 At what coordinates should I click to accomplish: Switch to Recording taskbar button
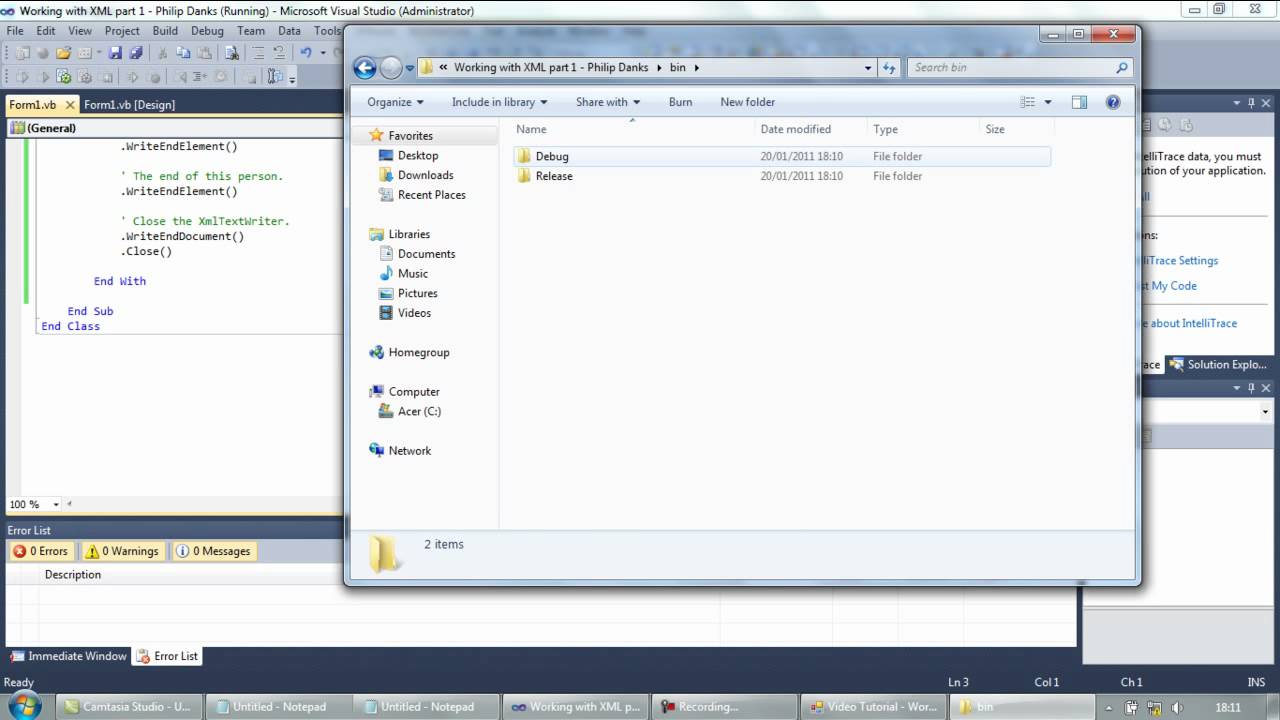(x=723, y=707)
